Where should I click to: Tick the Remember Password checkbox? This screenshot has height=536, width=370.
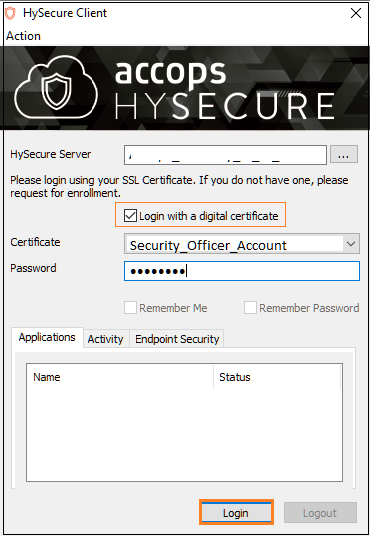pos(250,308)
